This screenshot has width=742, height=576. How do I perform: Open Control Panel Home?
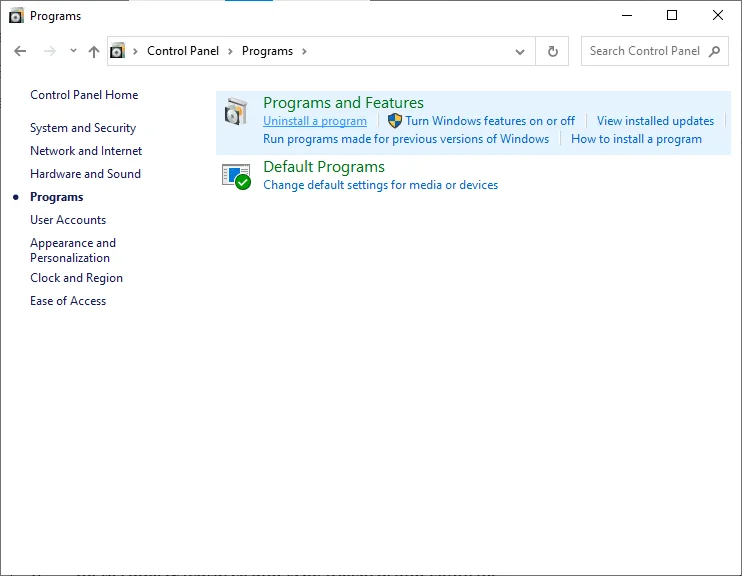click(x=84, y=95)
